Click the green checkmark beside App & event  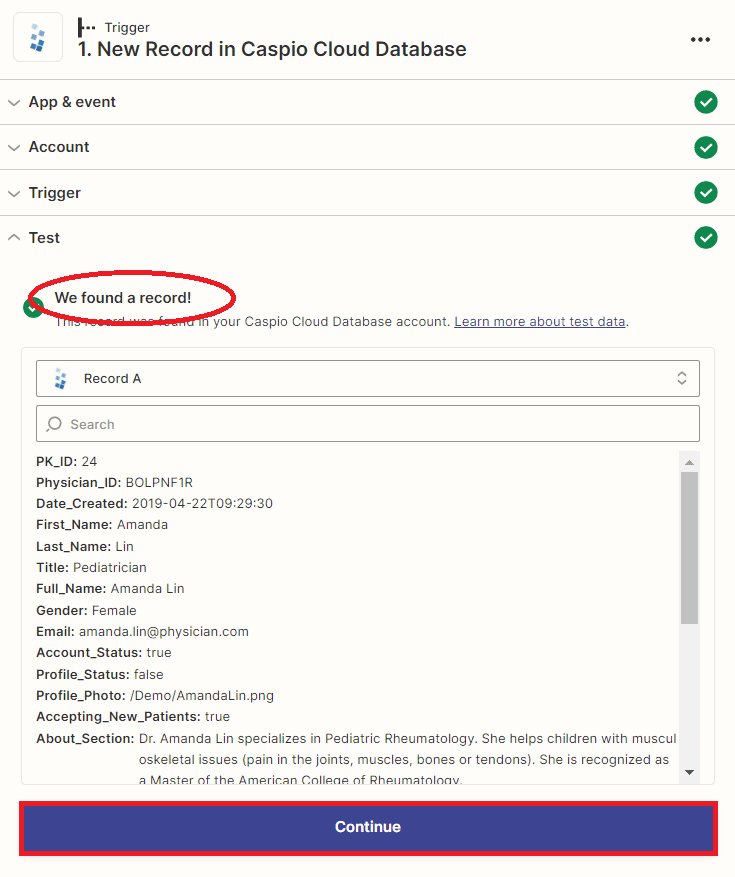(706, 102)
